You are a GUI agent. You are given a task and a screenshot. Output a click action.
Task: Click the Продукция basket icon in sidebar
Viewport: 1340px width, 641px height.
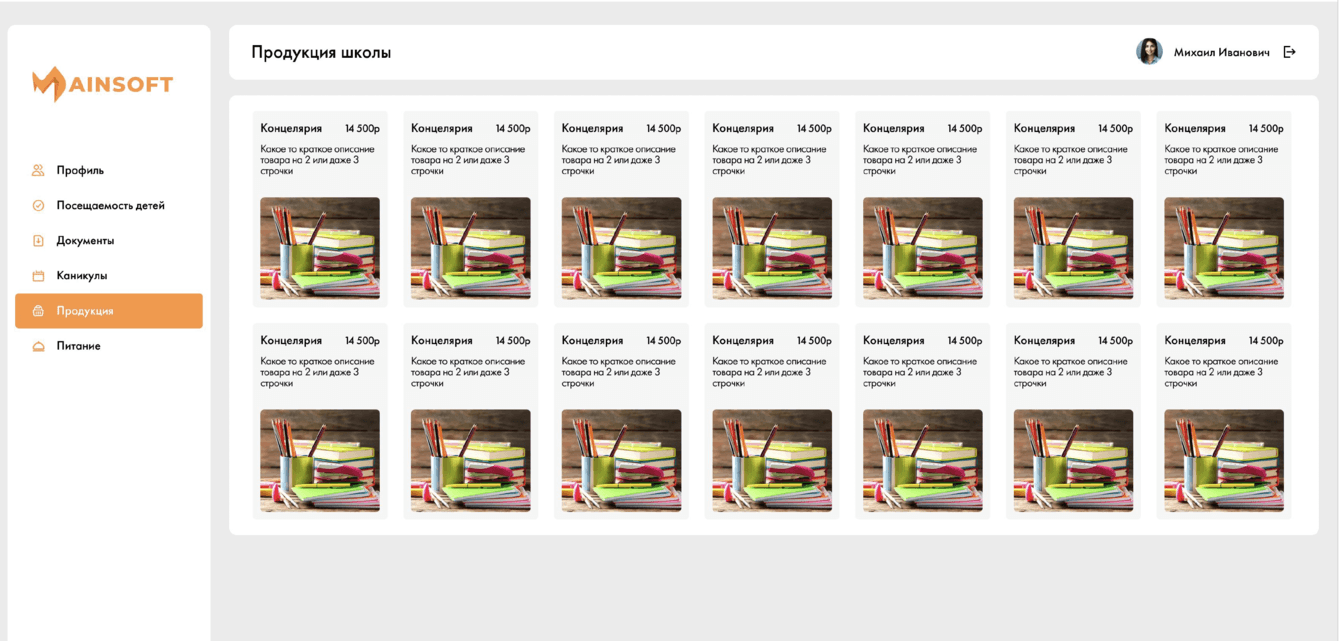tap(38, 311)
